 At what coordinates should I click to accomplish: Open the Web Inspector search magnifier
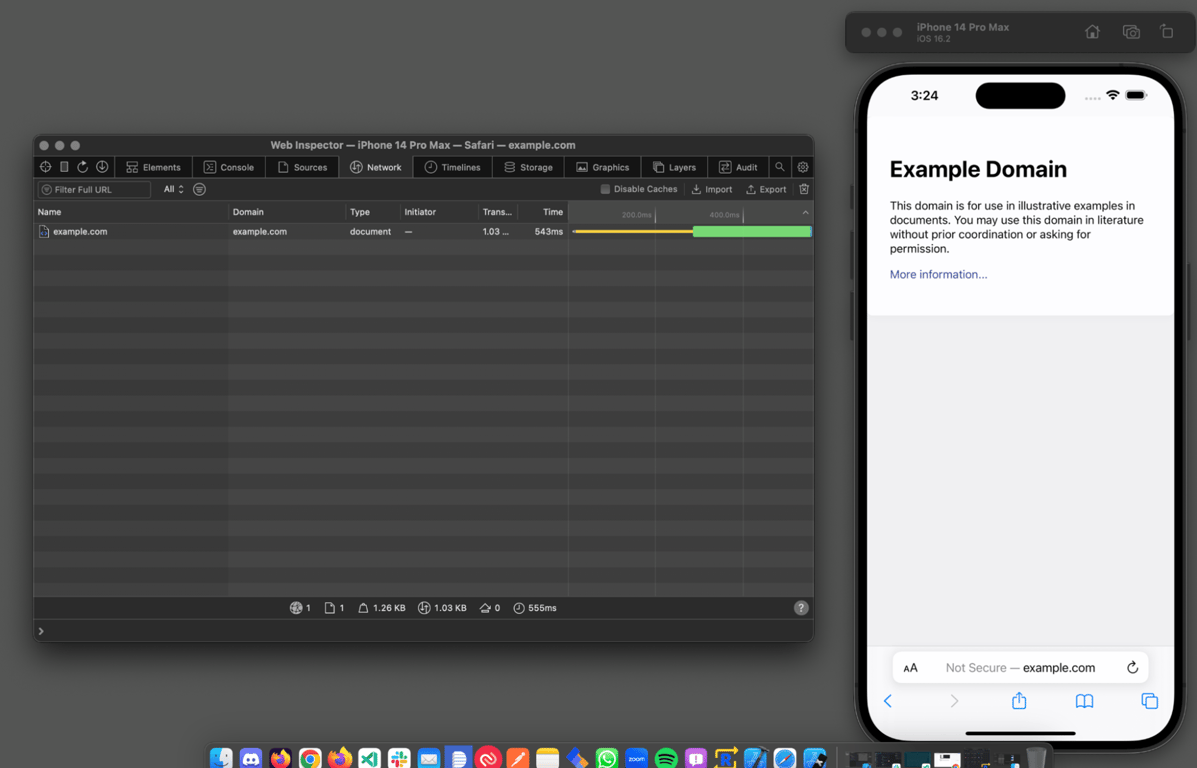pos(779,167)
